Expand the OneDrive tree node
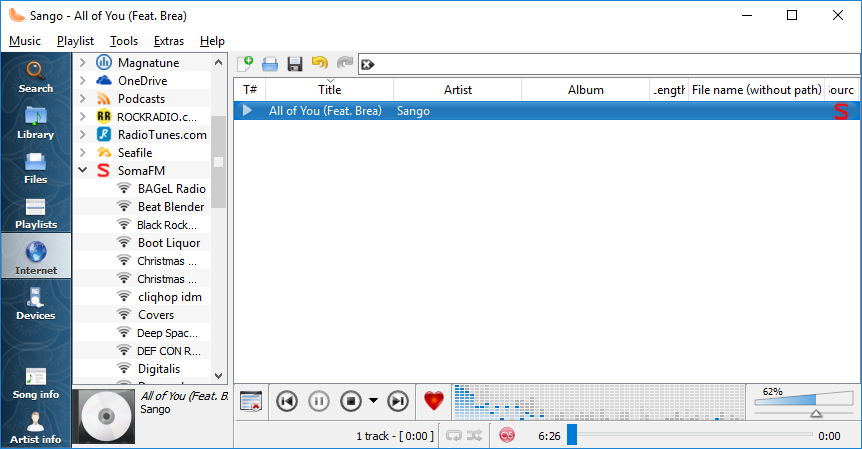The width and height of the screenshot is (862, 449). coord(82,81)
